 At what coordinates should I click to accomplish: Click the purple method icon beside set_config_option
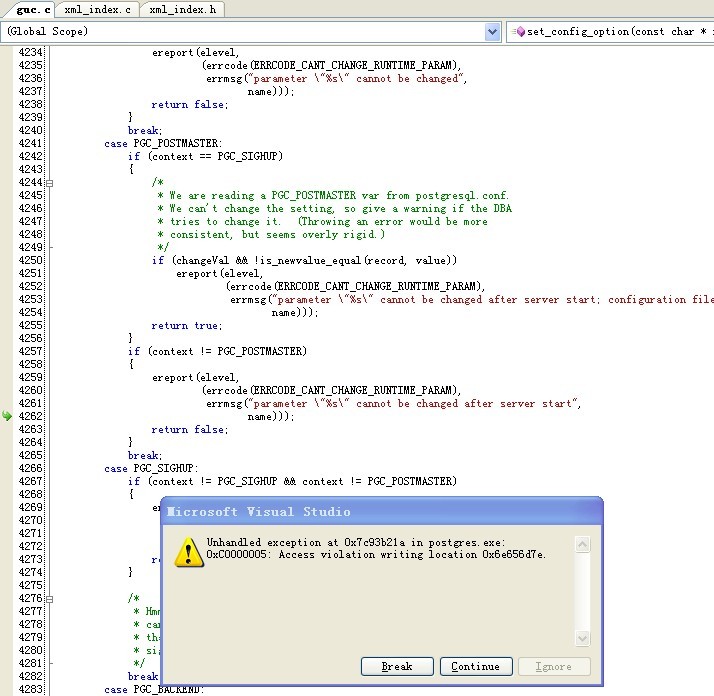[x=520, y=32]
